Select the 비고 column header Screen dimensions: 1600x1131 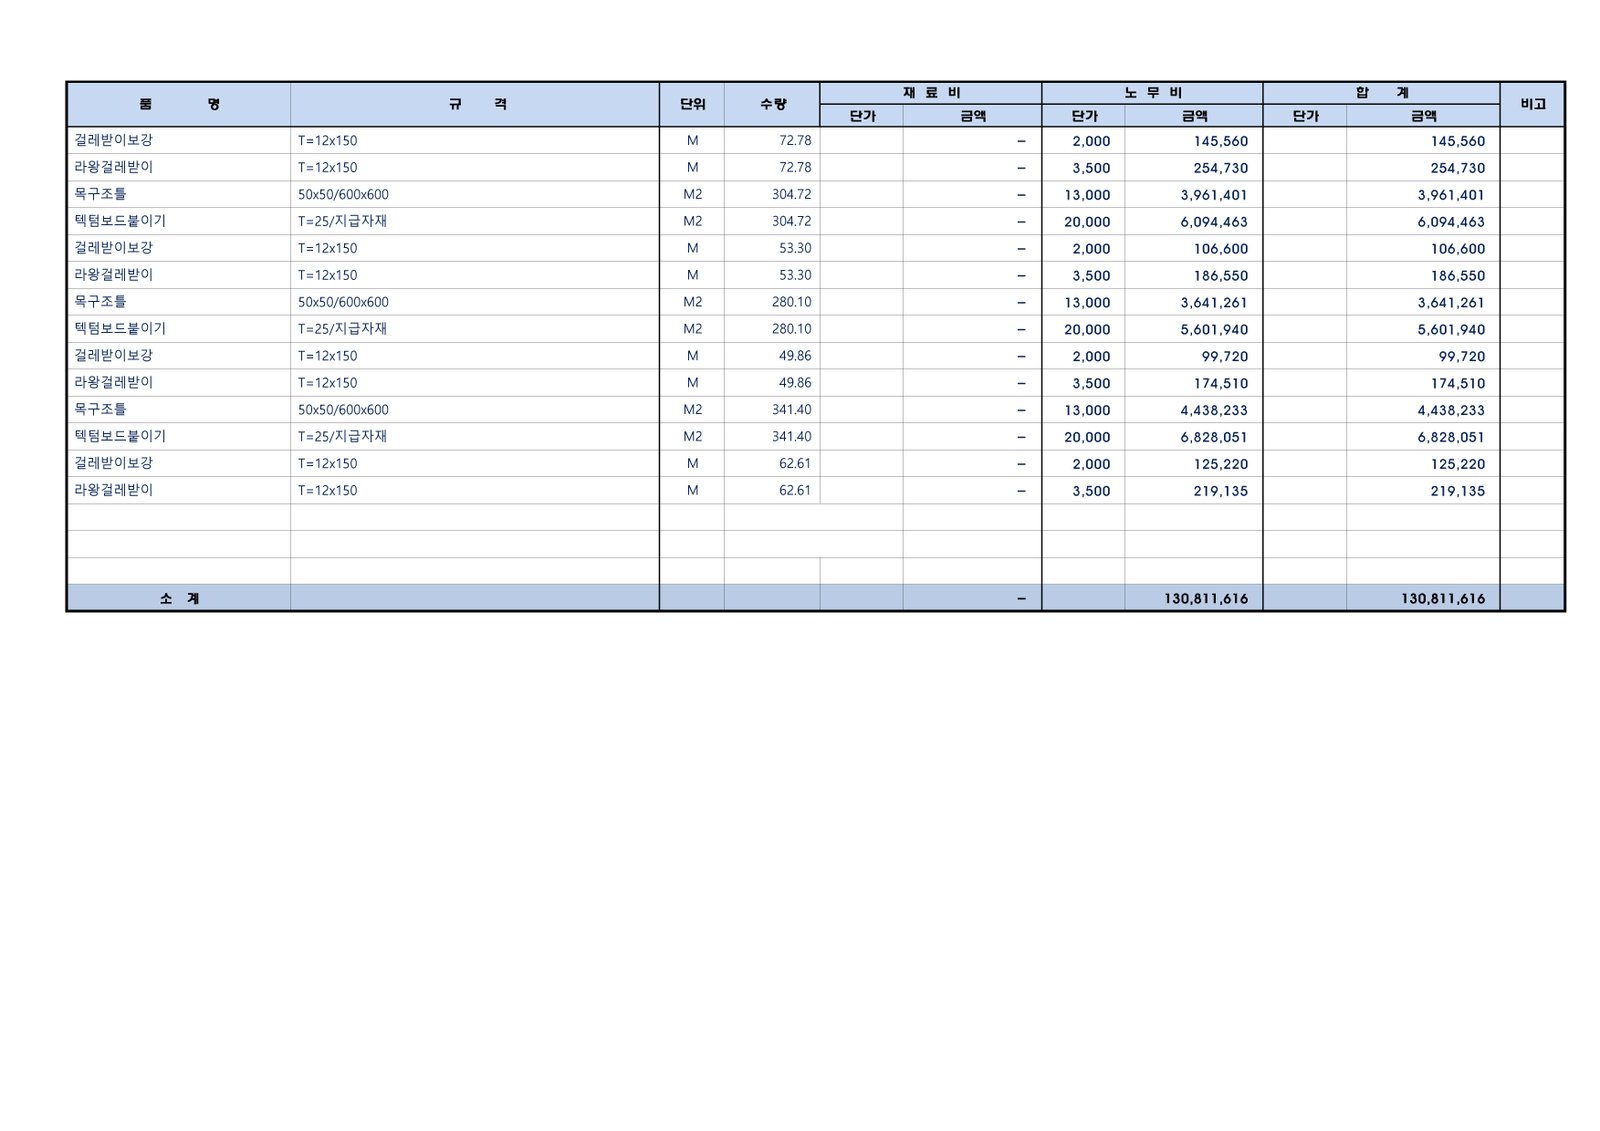[x=1532, y=104]
